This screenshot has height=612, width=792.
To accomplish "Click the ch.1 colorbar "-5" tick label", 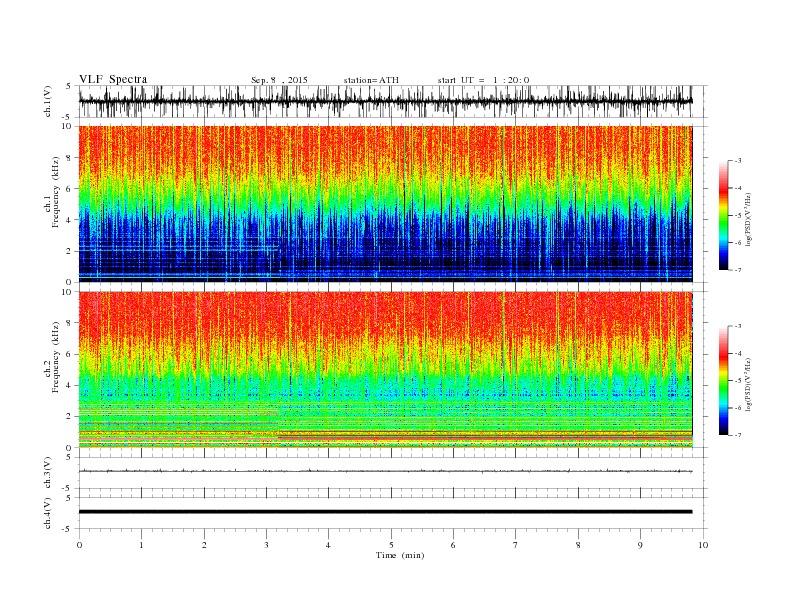I will 738,216.
